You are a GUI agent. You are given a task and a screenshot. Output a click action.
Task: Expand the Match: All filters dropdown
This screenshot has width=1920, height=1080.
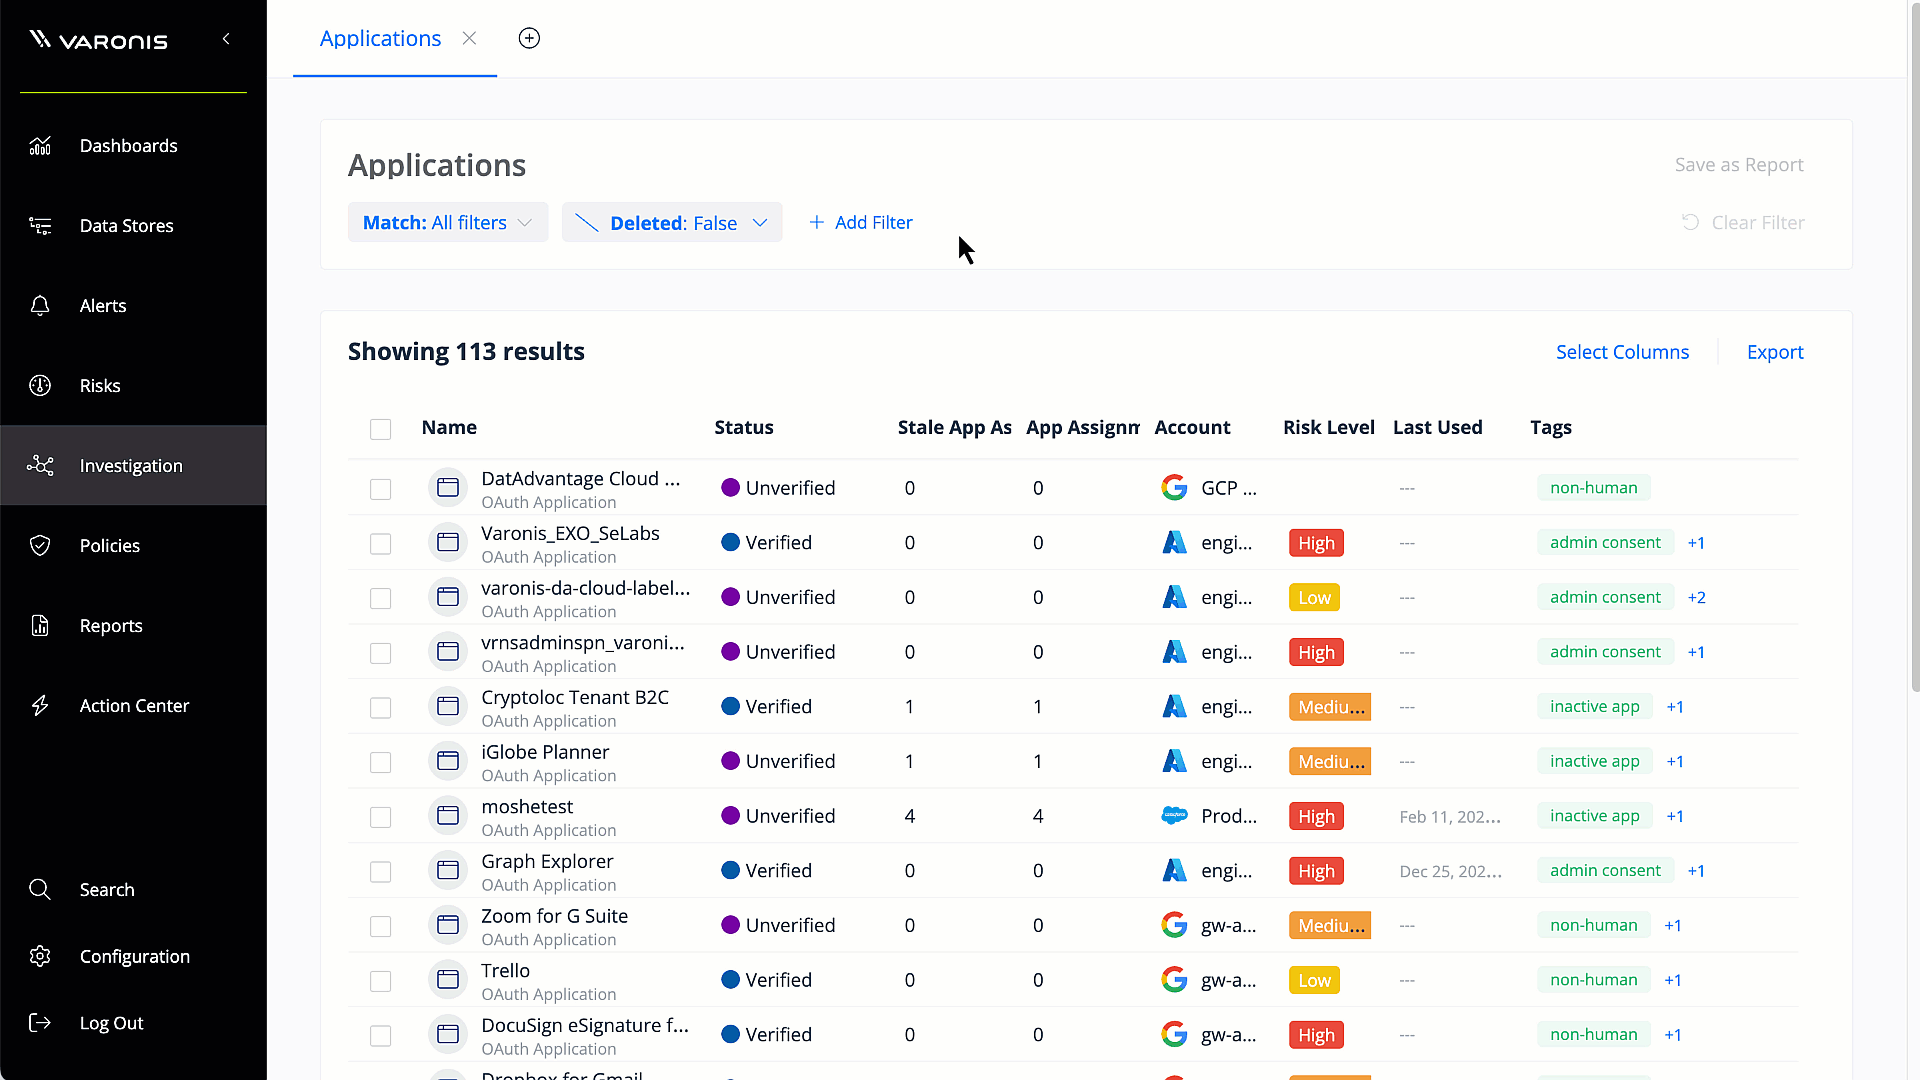pos(447,223)
